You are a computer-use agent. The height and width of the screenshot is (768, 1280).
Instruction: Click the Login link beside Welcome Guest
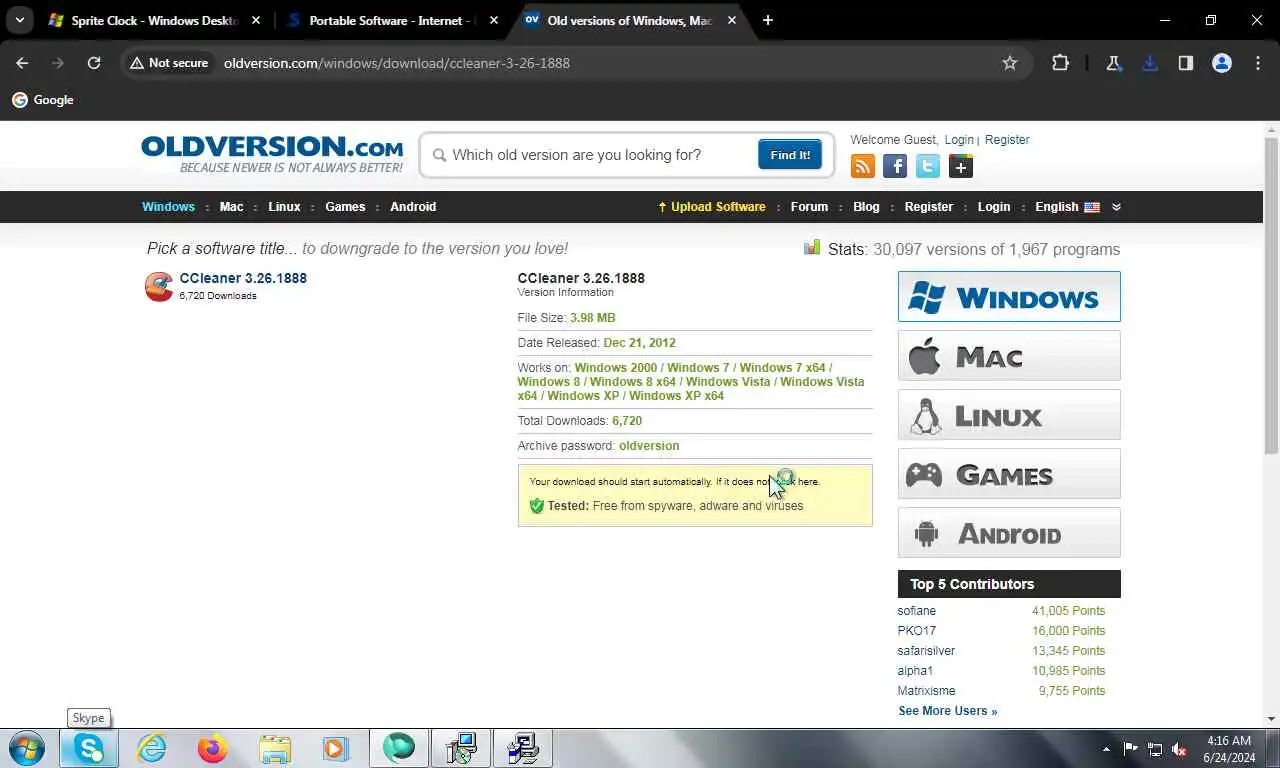coord(959,140)
